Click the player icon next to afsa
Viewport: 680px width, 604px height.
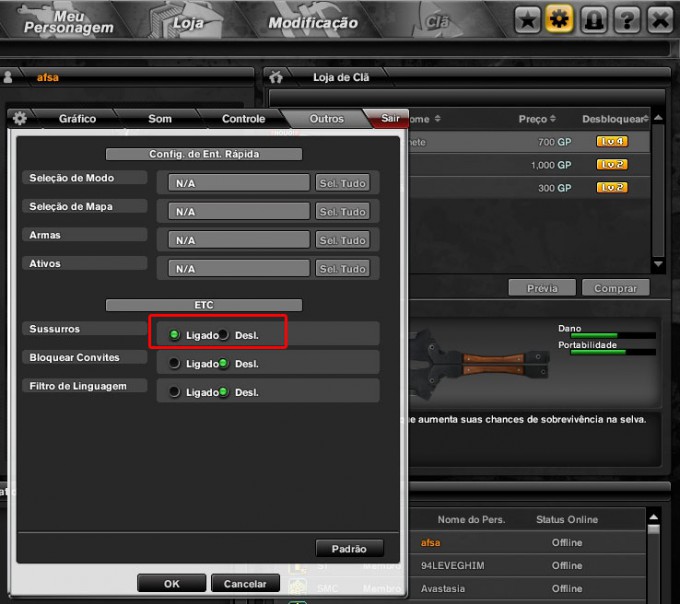click(7, 76)
